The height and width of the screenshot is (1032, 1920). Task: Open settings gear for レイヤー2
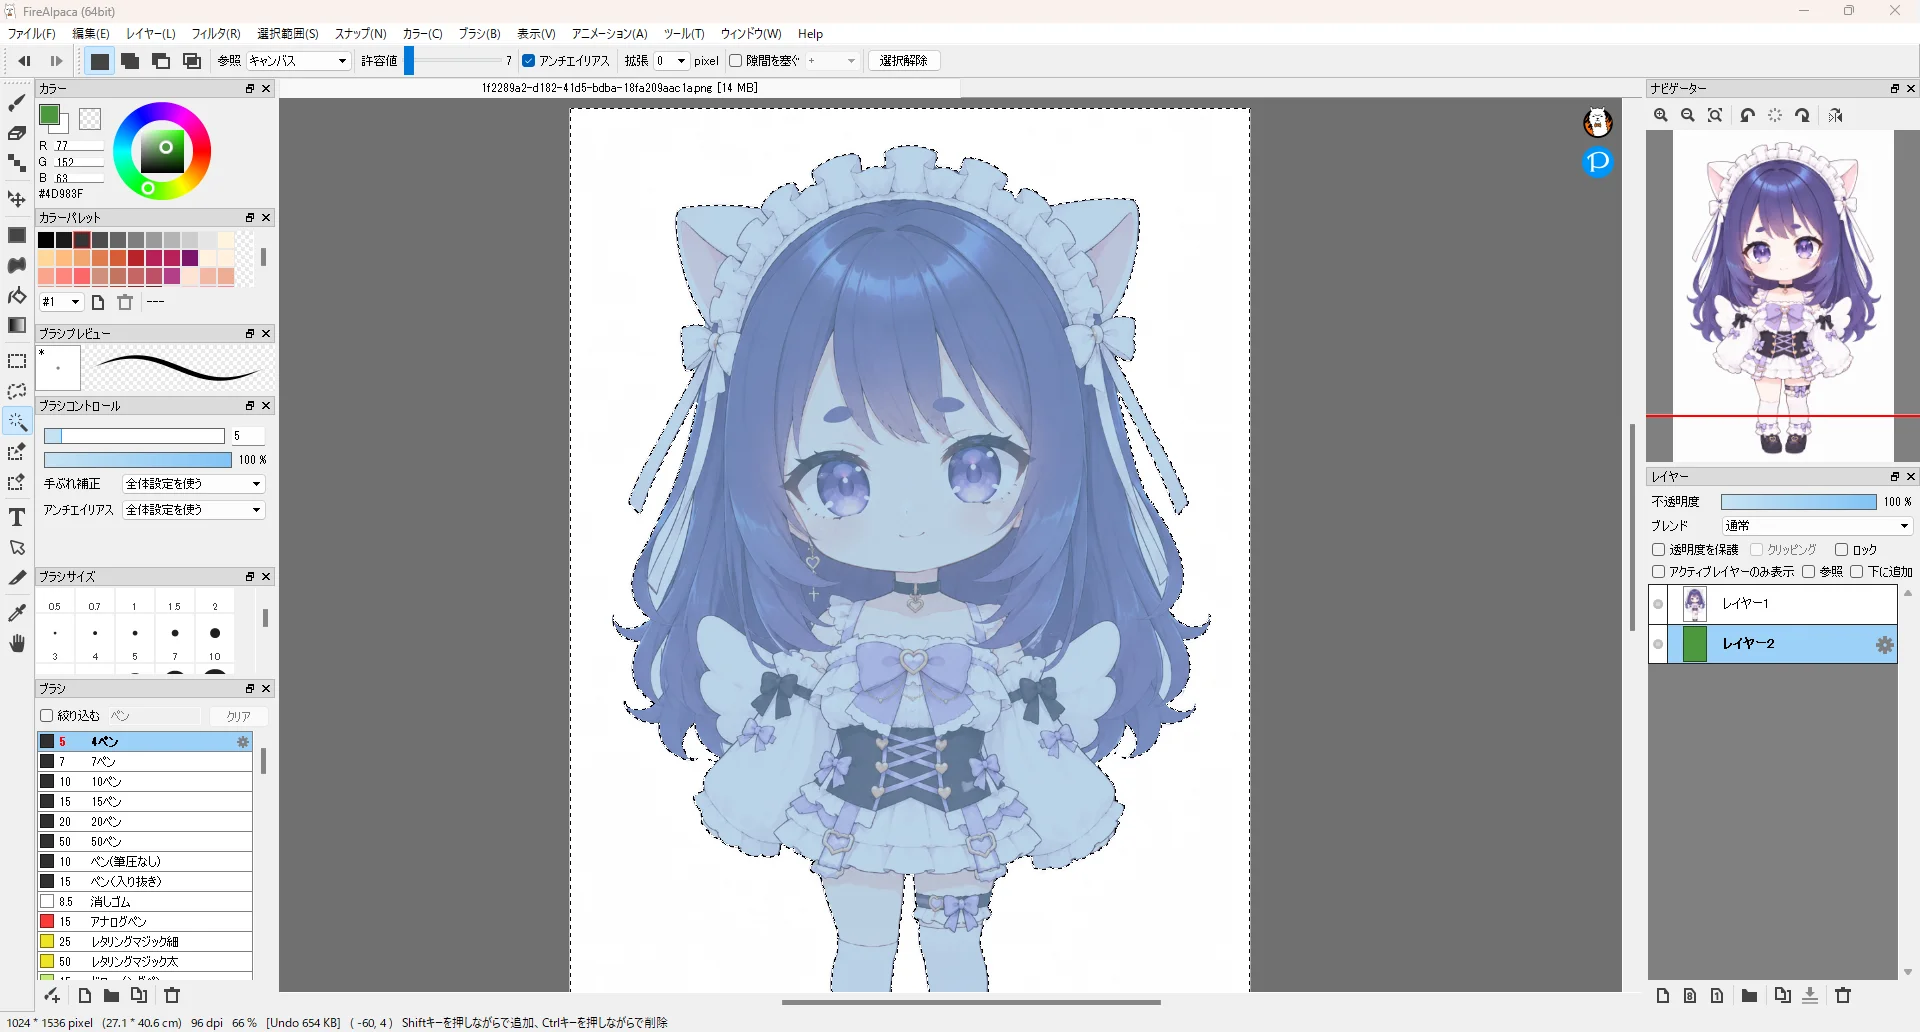[x=1885, y=645]
